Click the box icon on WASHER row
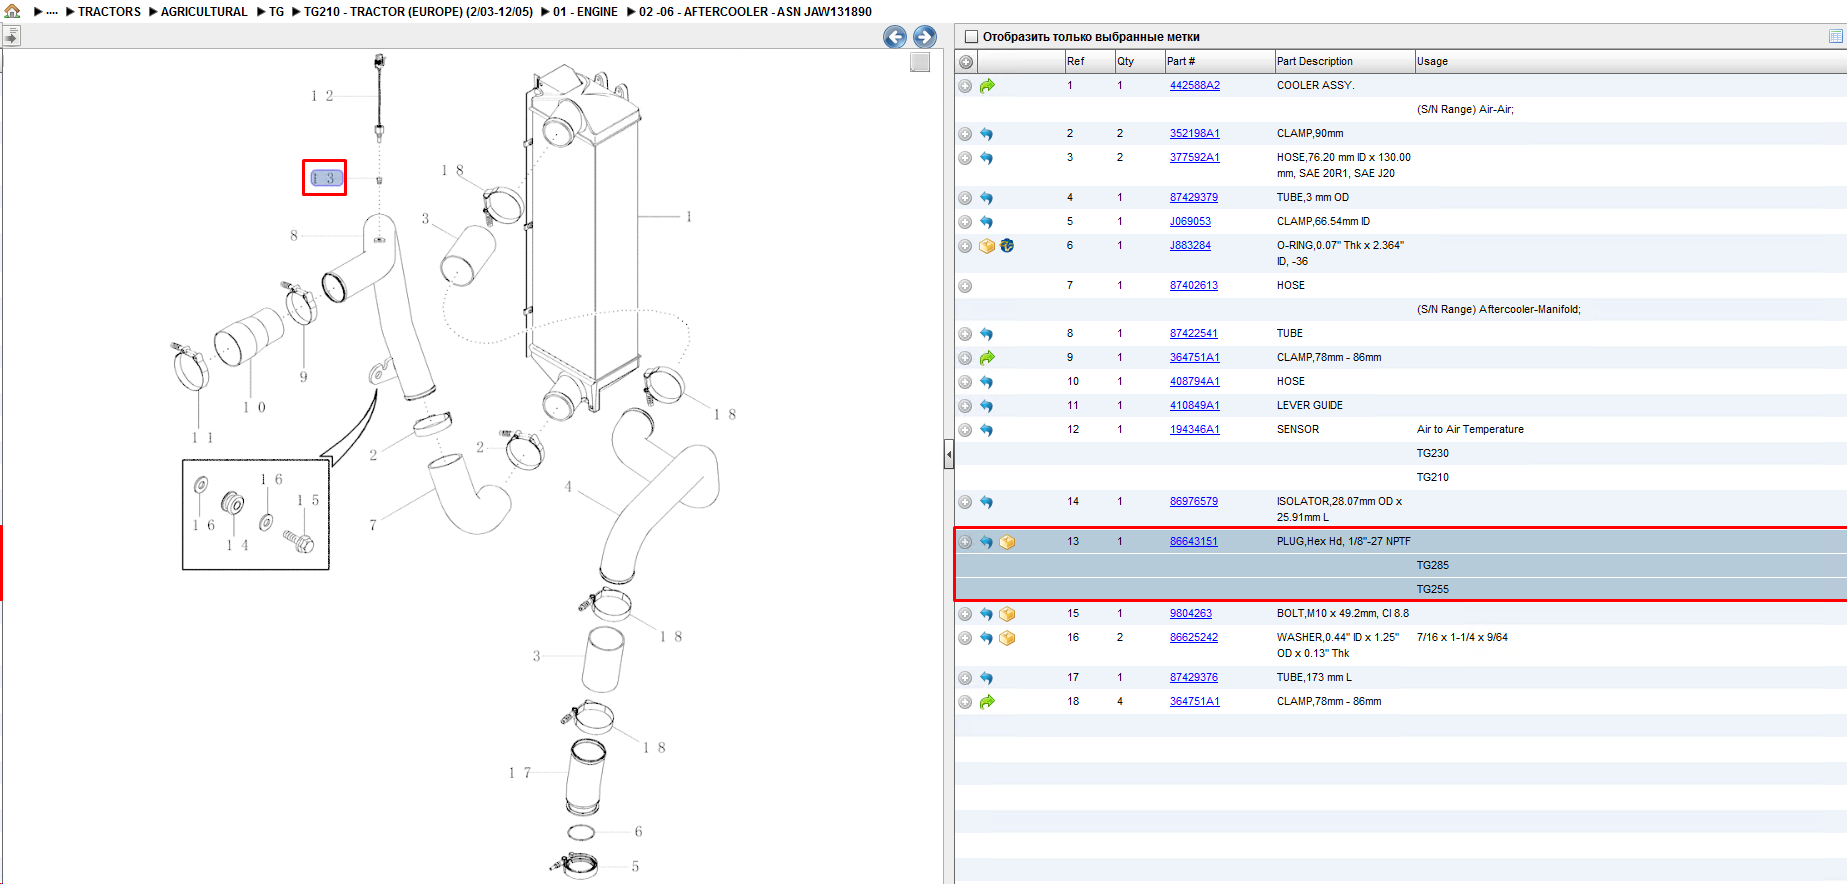 [1007, 638]
